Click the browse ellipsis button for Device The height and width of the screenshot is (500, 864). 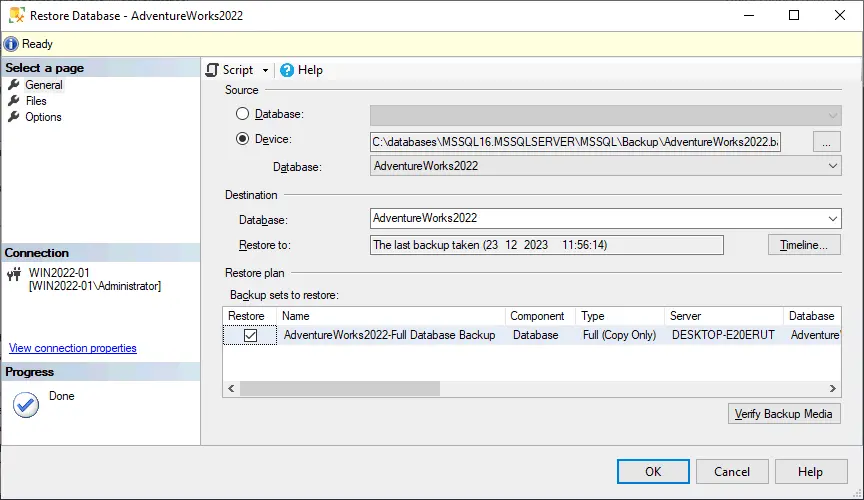point(827,142)
